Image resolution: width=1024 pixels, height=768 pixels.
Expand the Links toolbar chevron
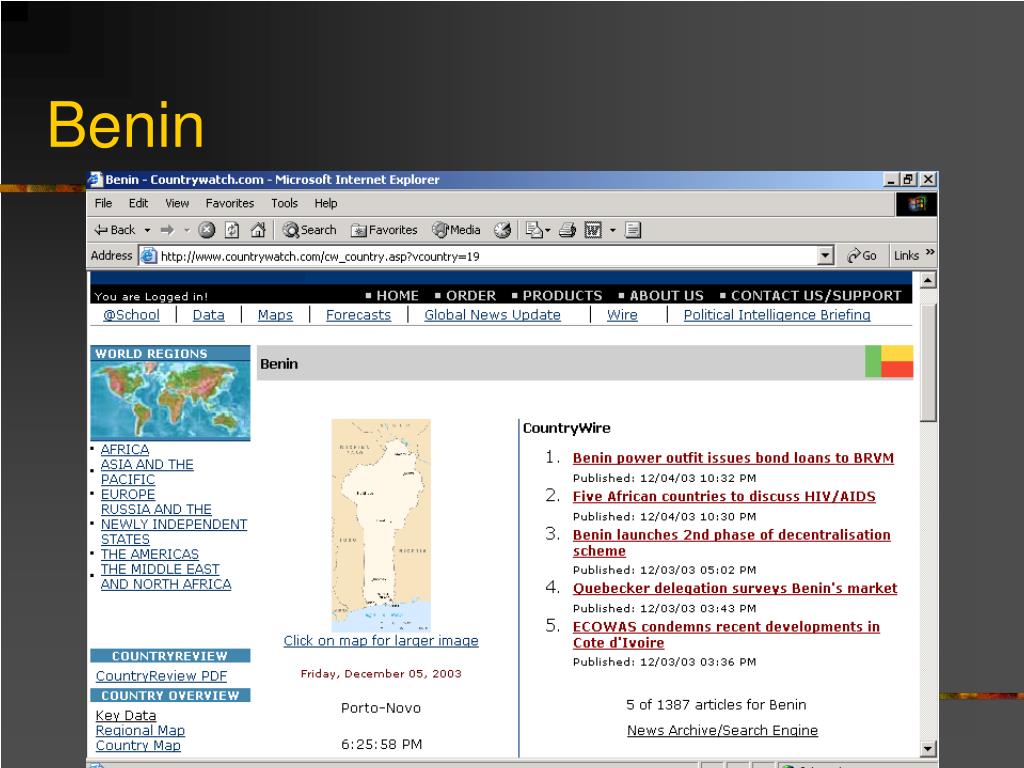pyautogui.click(x=930, y=253)
